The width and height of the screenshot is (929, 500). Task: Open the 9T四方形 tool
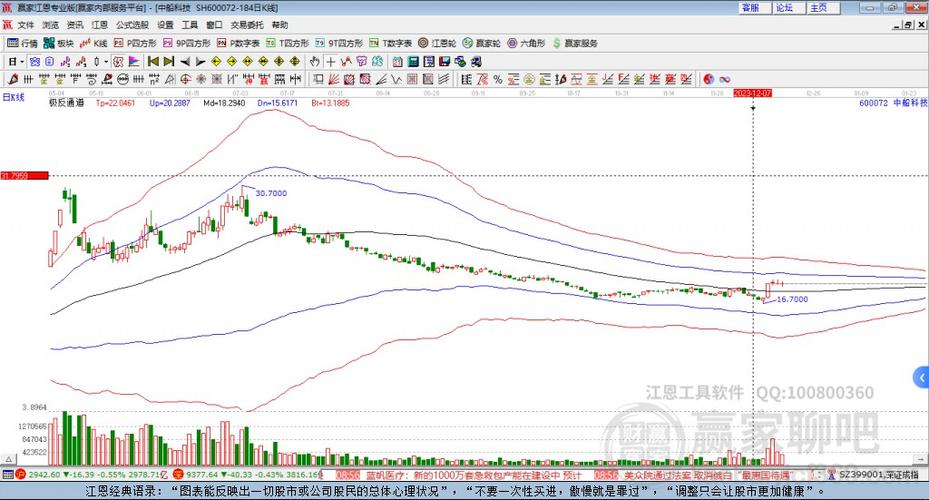[339, 43]
